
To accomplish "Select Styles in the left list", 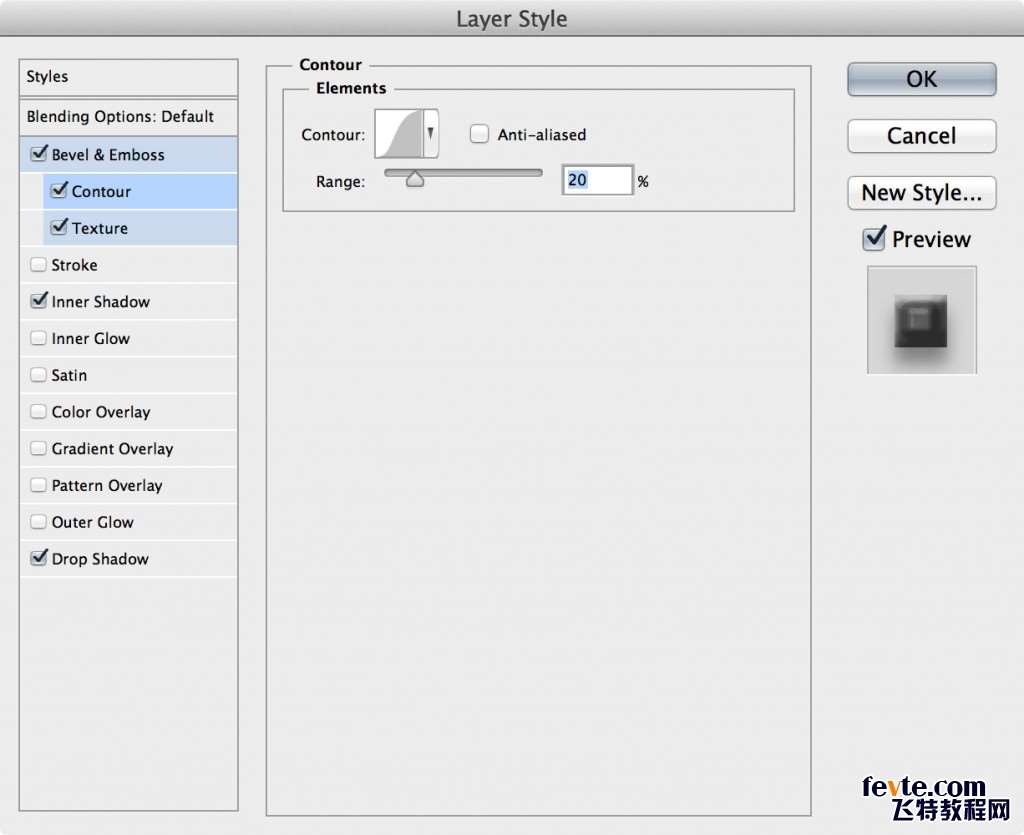I will click(x=128, y=77).
